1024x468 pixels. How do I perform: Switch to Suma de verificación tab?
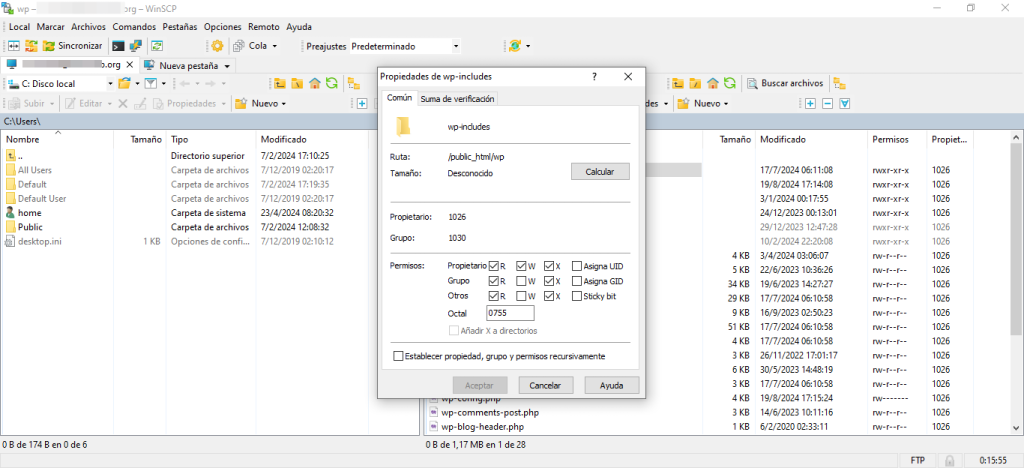(x=457, y=99)
